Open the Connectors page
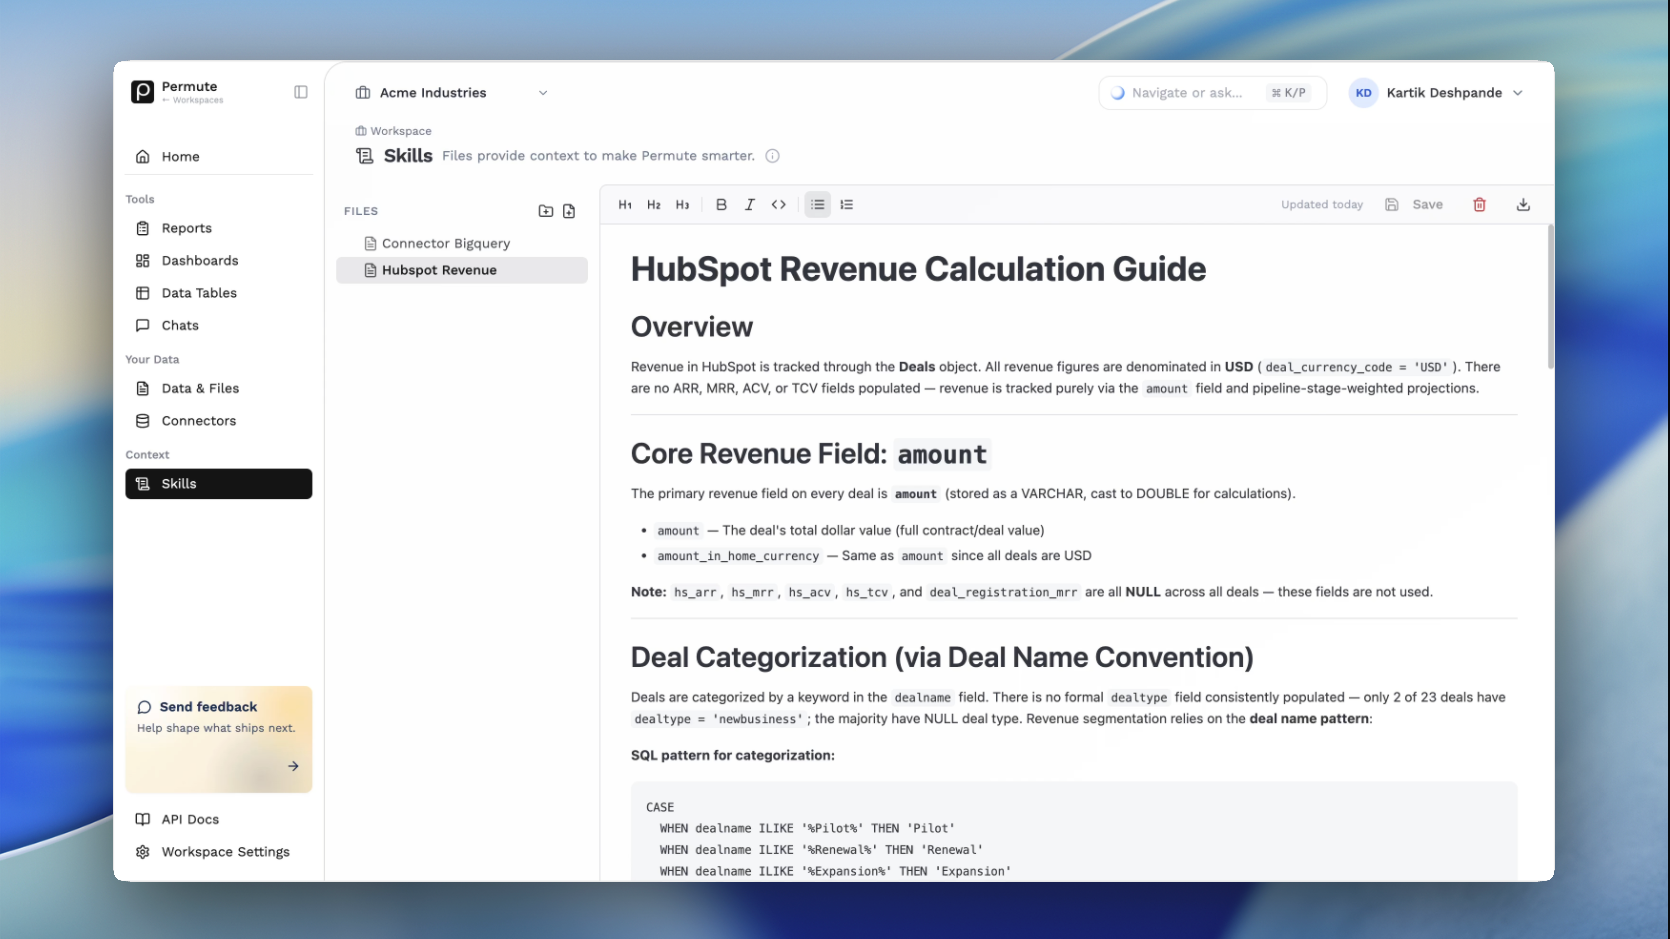The height and width of the screenshot is (939, 1670). click(x=219, y=421)
